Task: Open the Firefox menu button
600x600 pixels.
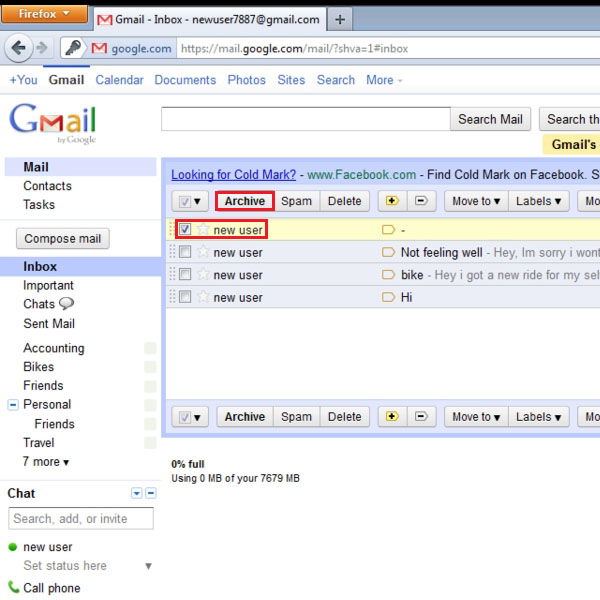Action: [44, 14]
